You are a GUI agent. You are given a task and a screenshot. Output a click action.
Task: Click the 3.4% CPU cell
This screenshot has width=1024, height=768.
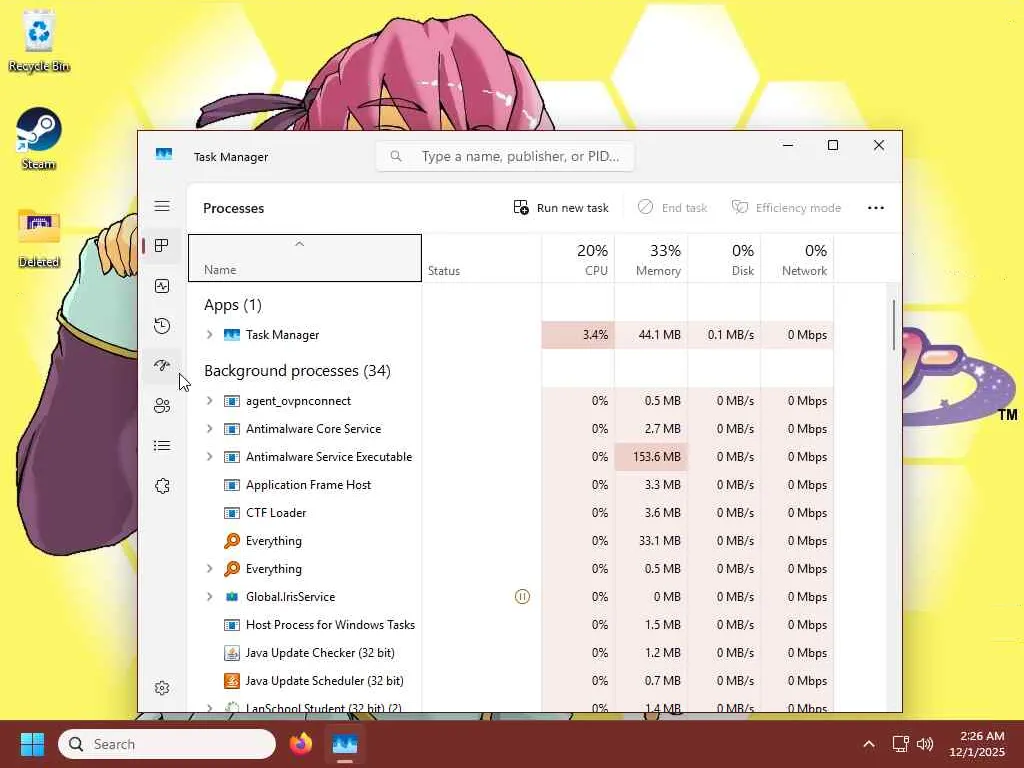tap(578, 334)
